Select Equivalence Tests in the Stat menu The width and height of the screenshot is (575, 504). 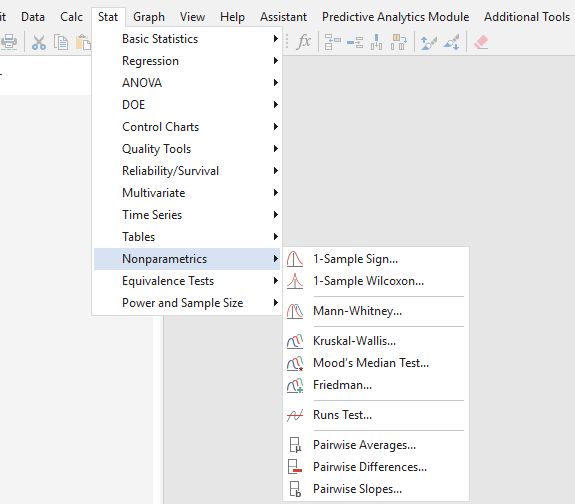pyautogui.click(x=187, y=281)
